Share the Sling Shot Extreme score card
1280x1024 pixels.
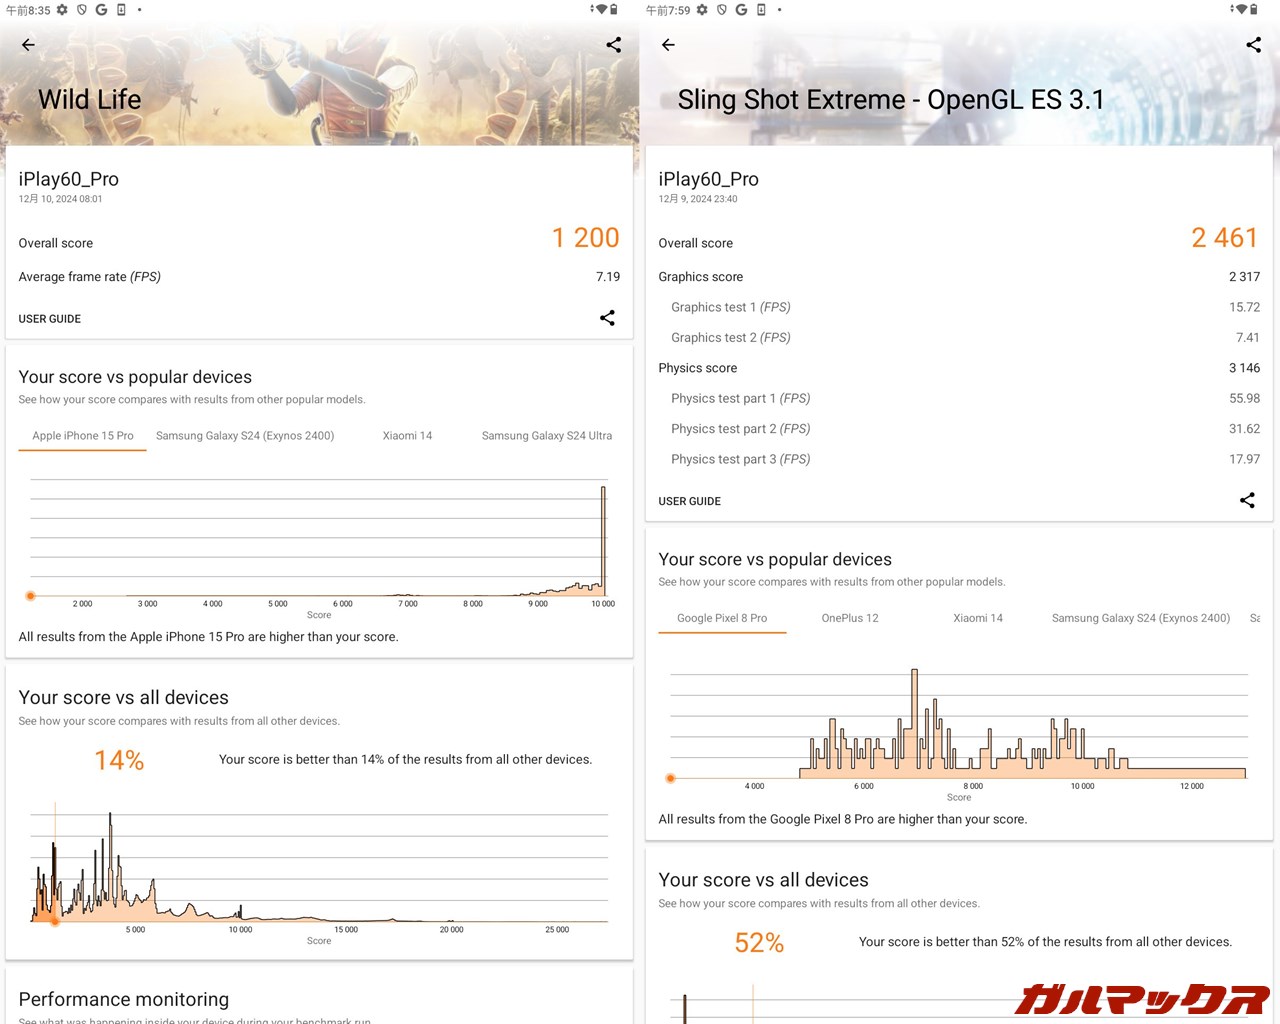[x=1247, y=500]
